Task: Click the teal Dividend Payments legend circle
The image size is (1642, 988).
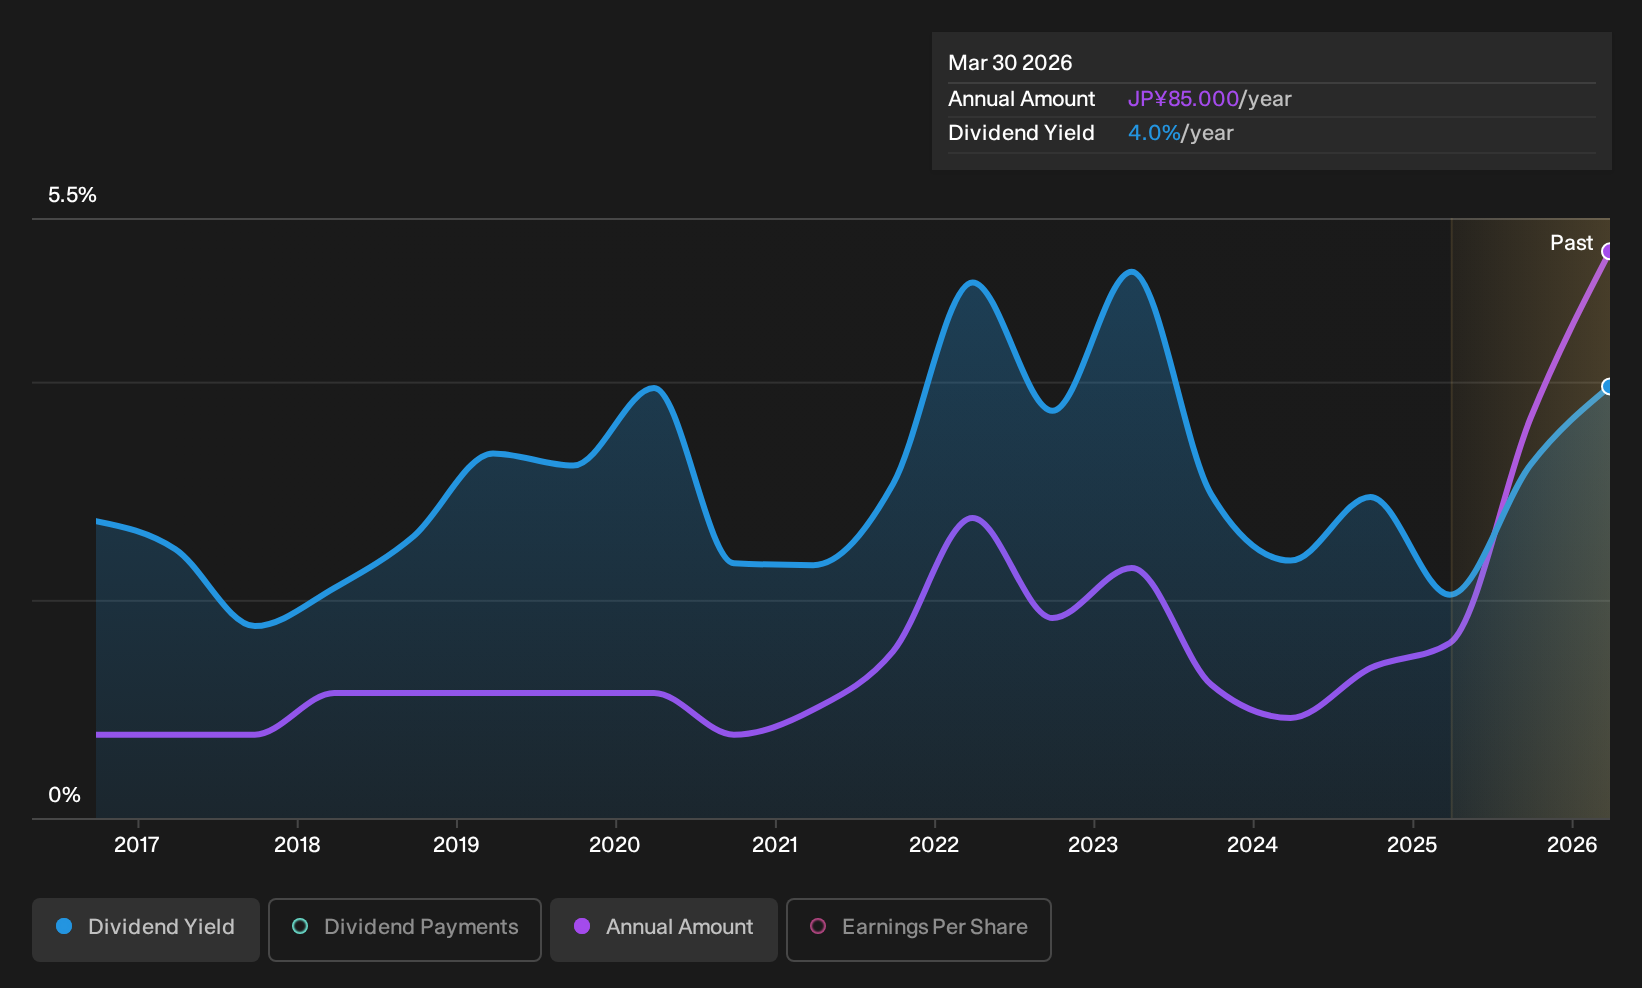Action: tap(300, 927)
